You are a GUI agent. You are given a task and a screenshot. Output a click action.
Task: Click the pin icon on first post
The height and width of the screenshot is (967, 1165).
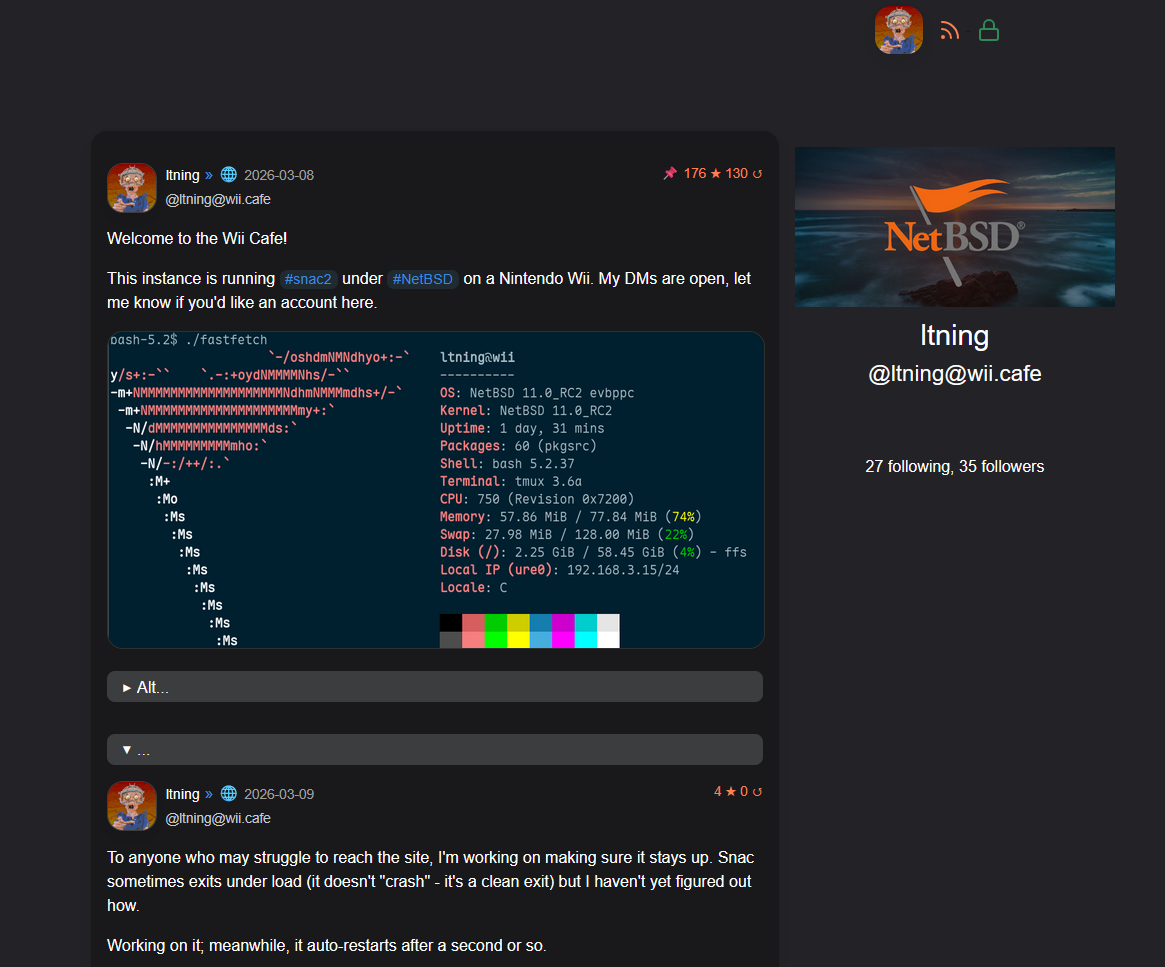click(x=670, y=174)
